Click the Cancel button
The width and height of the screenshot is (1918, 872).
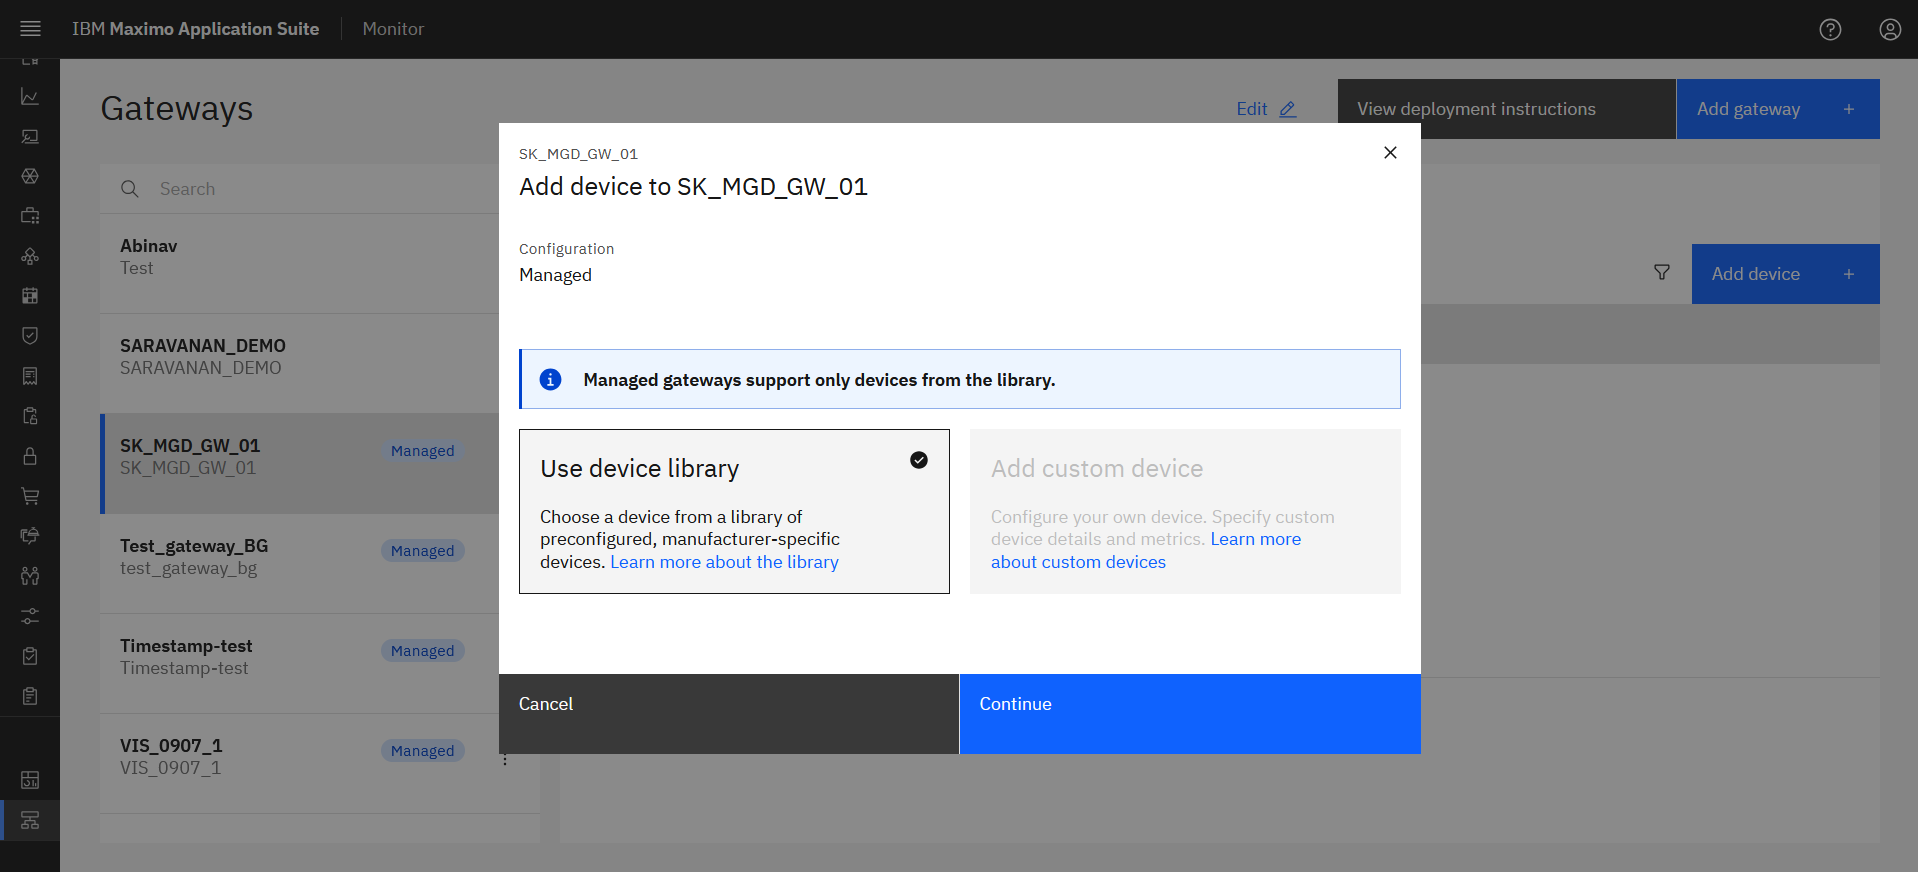click(x=729, y=714)
